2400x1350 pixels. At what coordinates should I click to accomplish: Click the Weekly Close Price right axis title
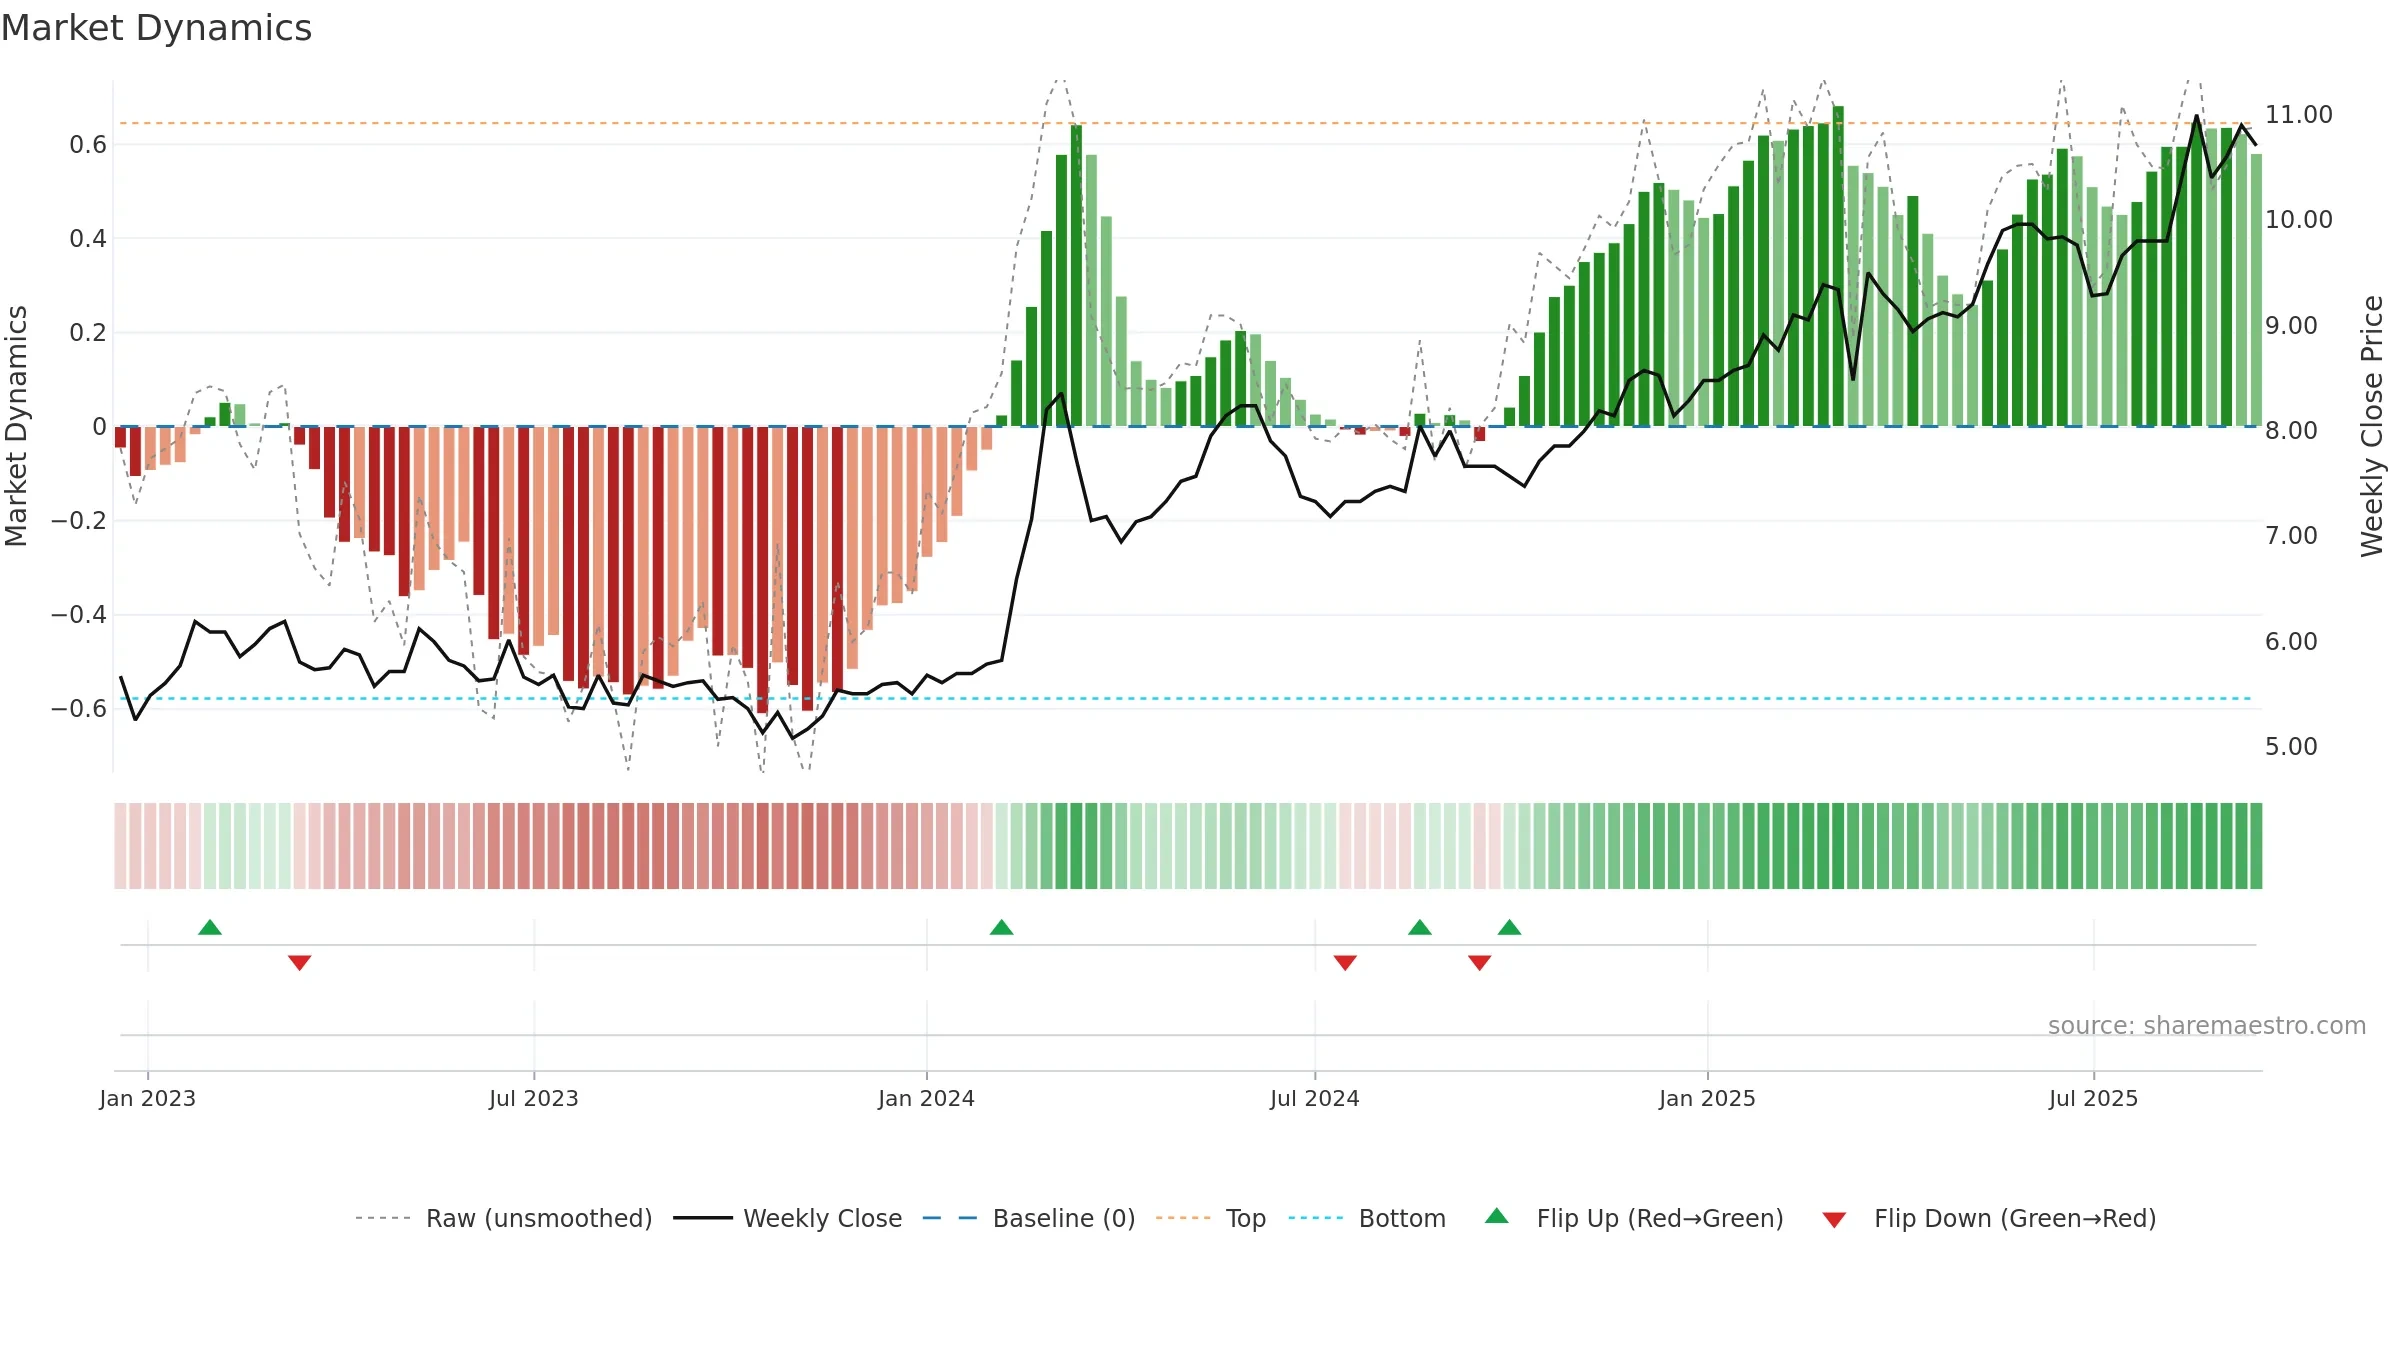point(2372,426)
